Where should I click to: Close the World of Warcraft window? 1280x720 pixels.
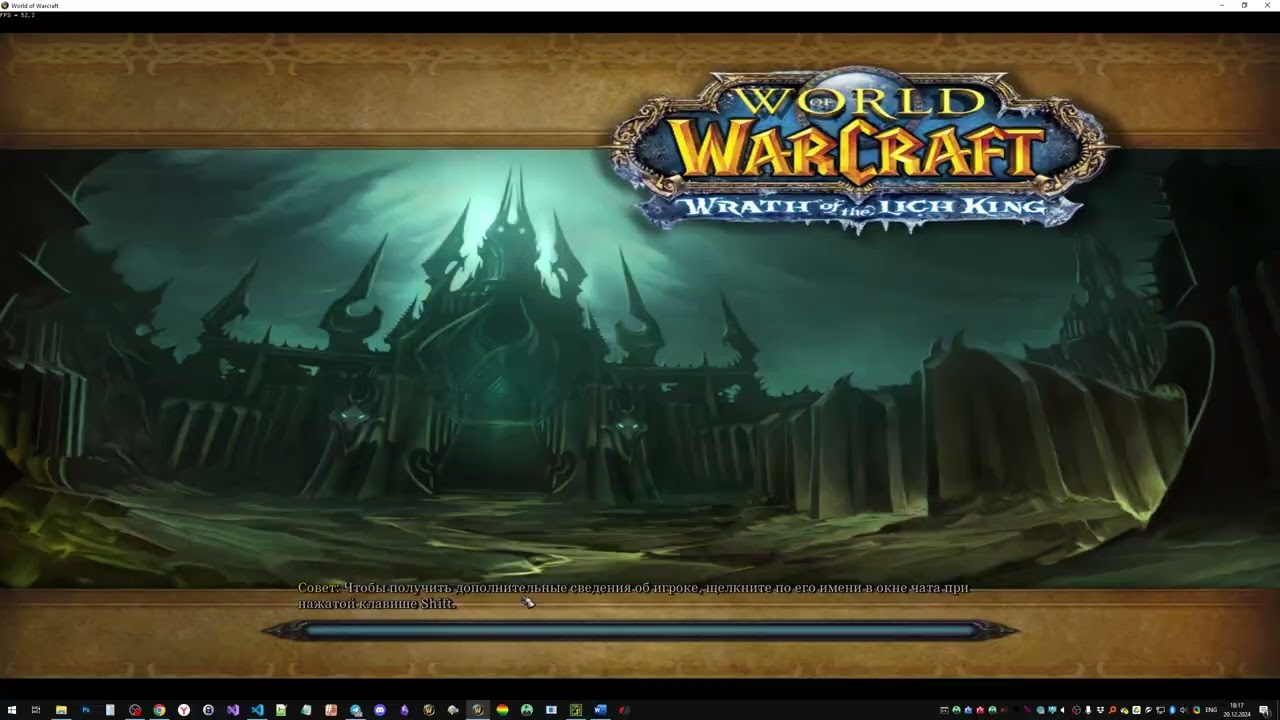[x=1267, y=5]
